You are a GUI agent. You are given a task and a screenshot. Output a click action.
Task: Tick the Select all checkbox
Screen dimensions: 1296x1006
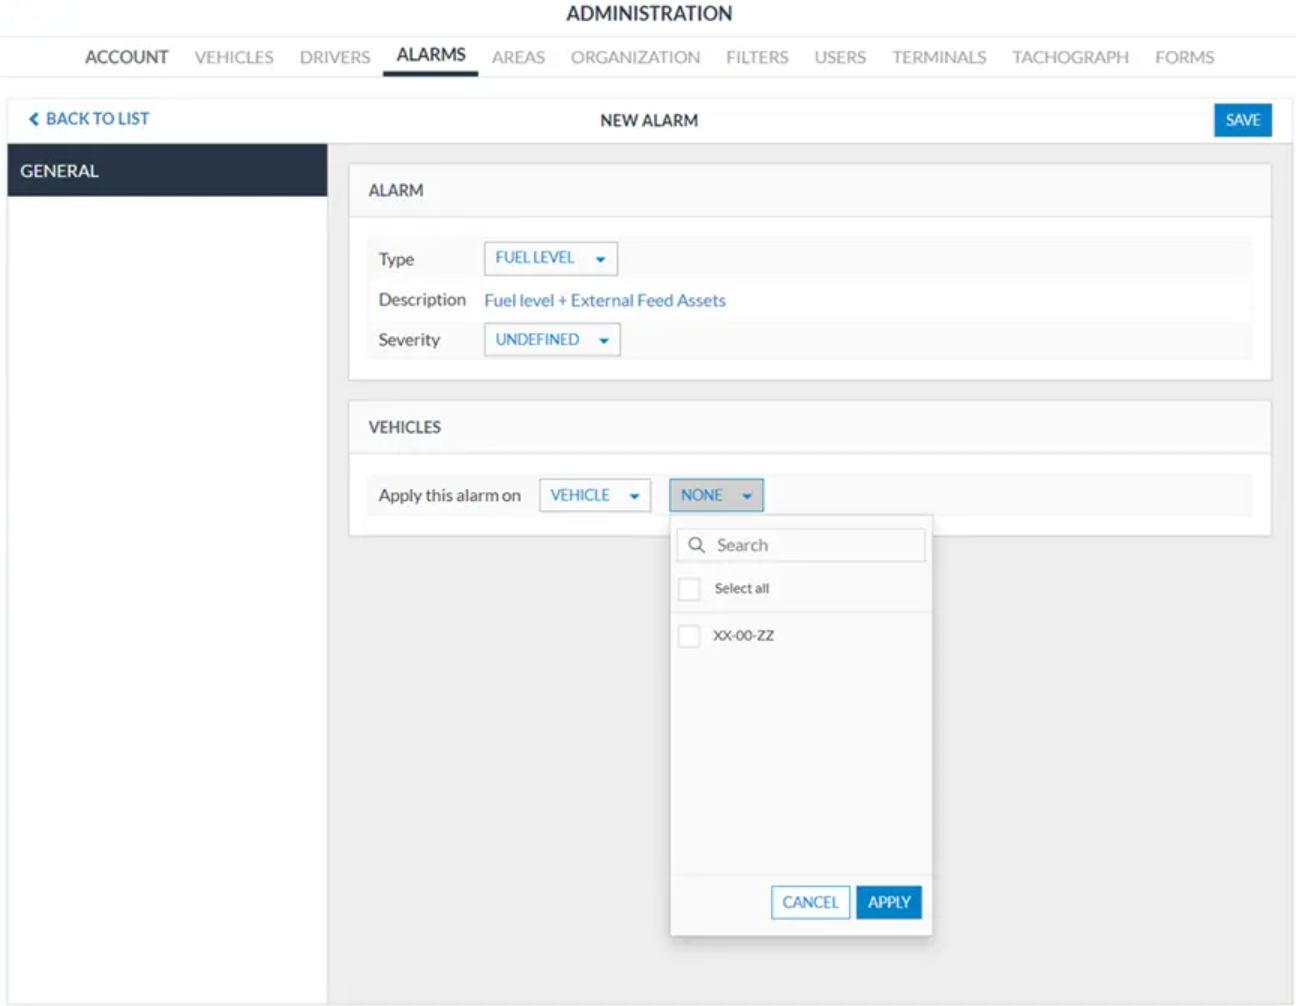[x=689, y=589]
